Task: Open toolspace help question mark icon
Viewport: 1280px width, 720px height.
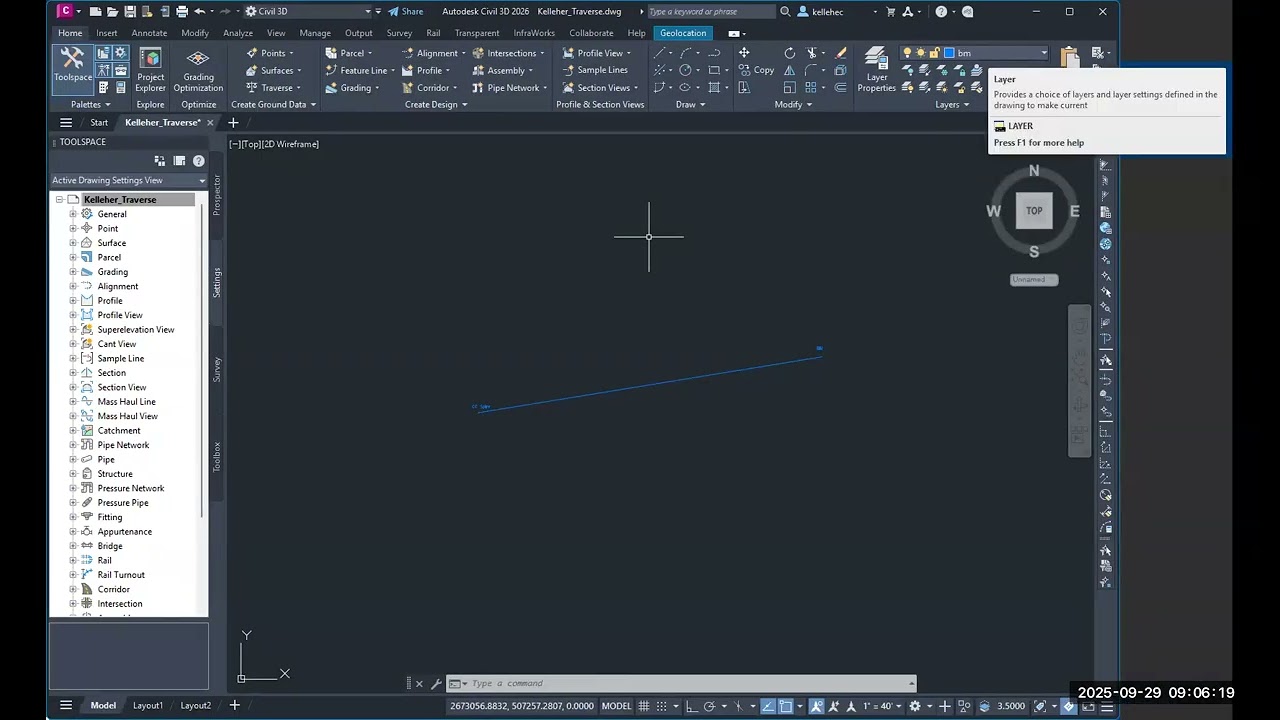Action: 198,161
